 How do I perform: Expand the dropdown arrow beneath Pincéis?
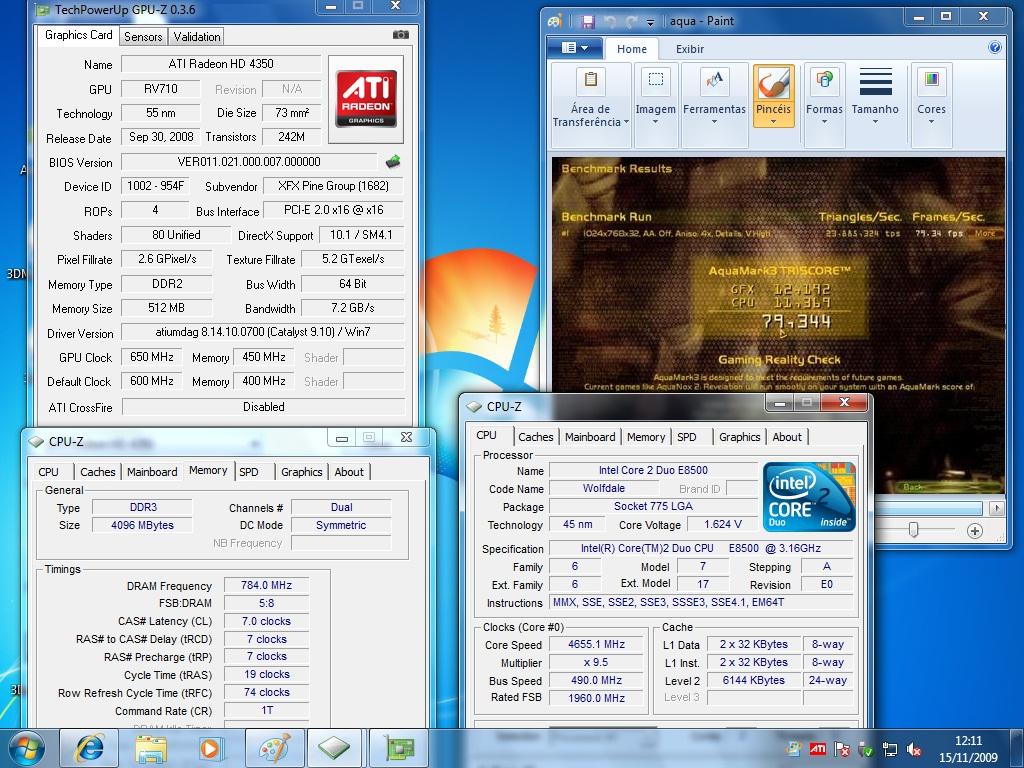pos(773,122)
